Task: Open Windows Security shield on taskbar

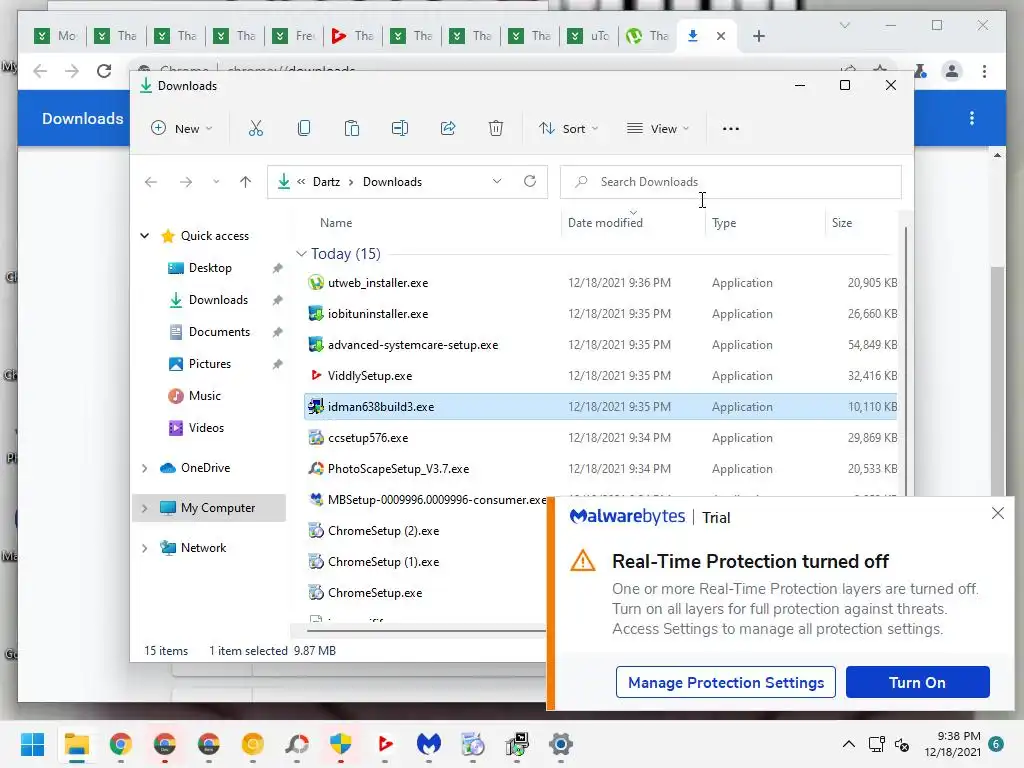Action: point(341,744)
